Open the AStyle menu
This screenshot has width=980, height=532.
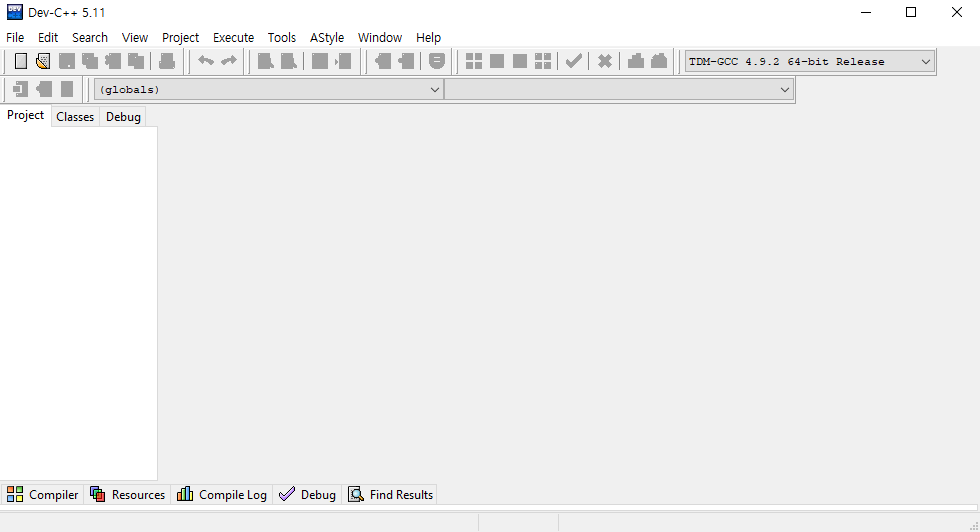[x=327, y=38]
